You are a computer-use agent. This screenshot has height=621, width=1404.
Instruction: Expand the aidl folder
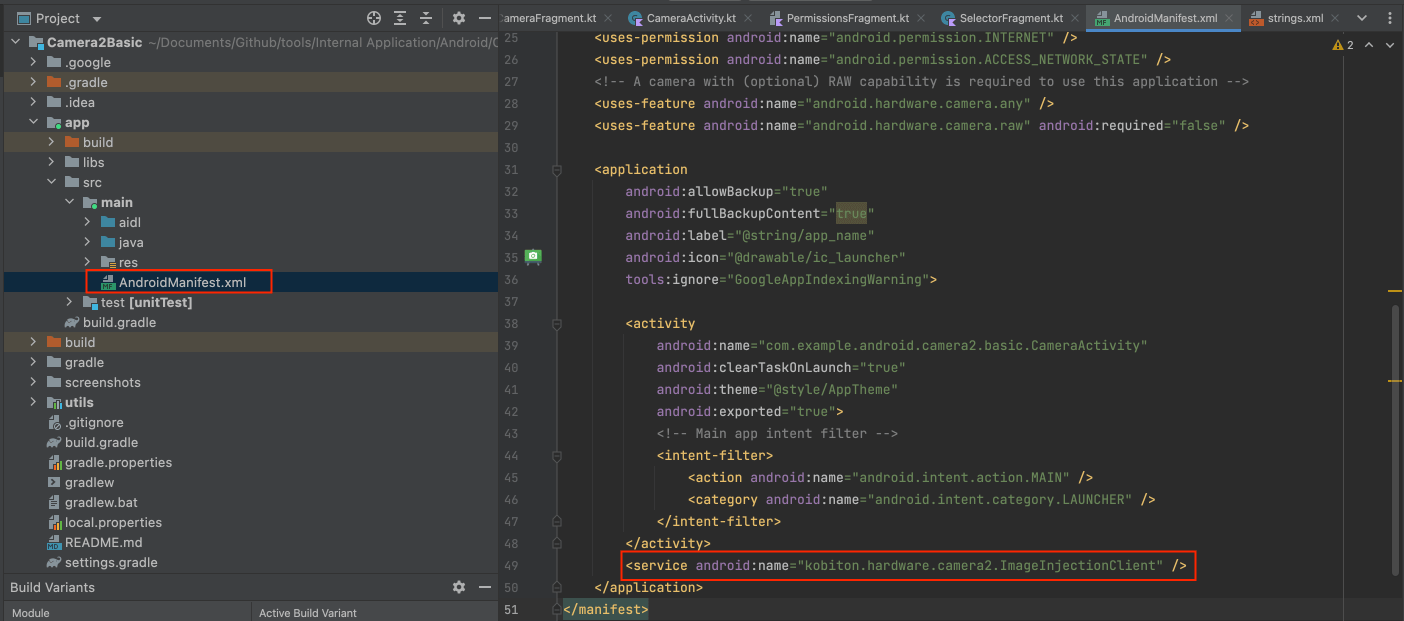click(x=88, y=222)
